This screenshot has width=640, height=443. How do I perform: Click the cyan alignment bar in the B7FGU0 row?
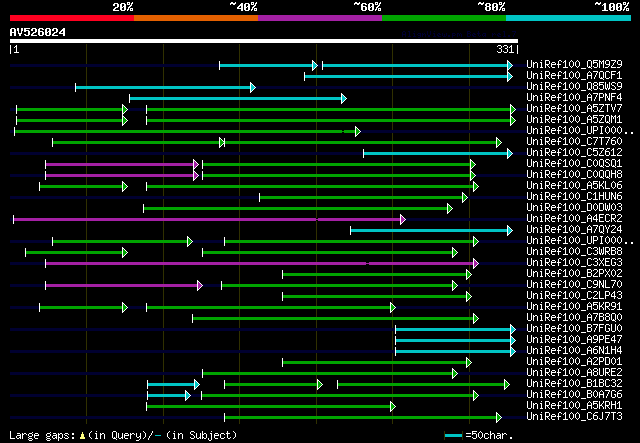point(456,330)
